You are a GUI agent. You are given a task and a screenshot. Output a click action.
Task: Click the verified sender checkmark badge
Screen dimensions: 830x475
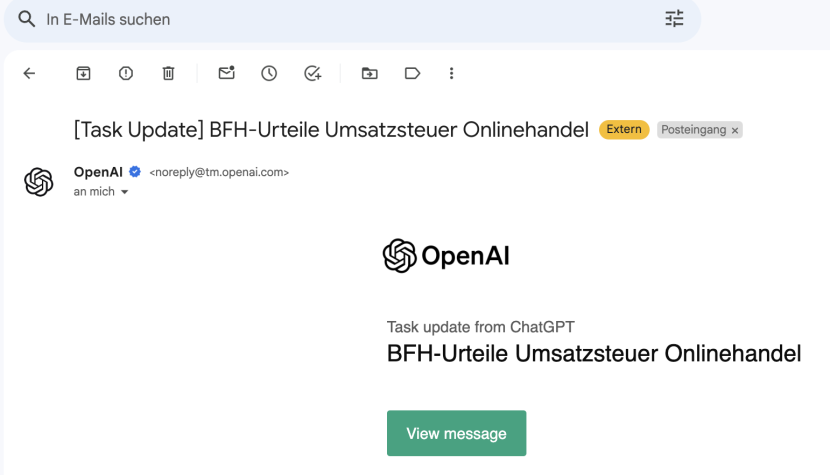click(x=135, y=172)
